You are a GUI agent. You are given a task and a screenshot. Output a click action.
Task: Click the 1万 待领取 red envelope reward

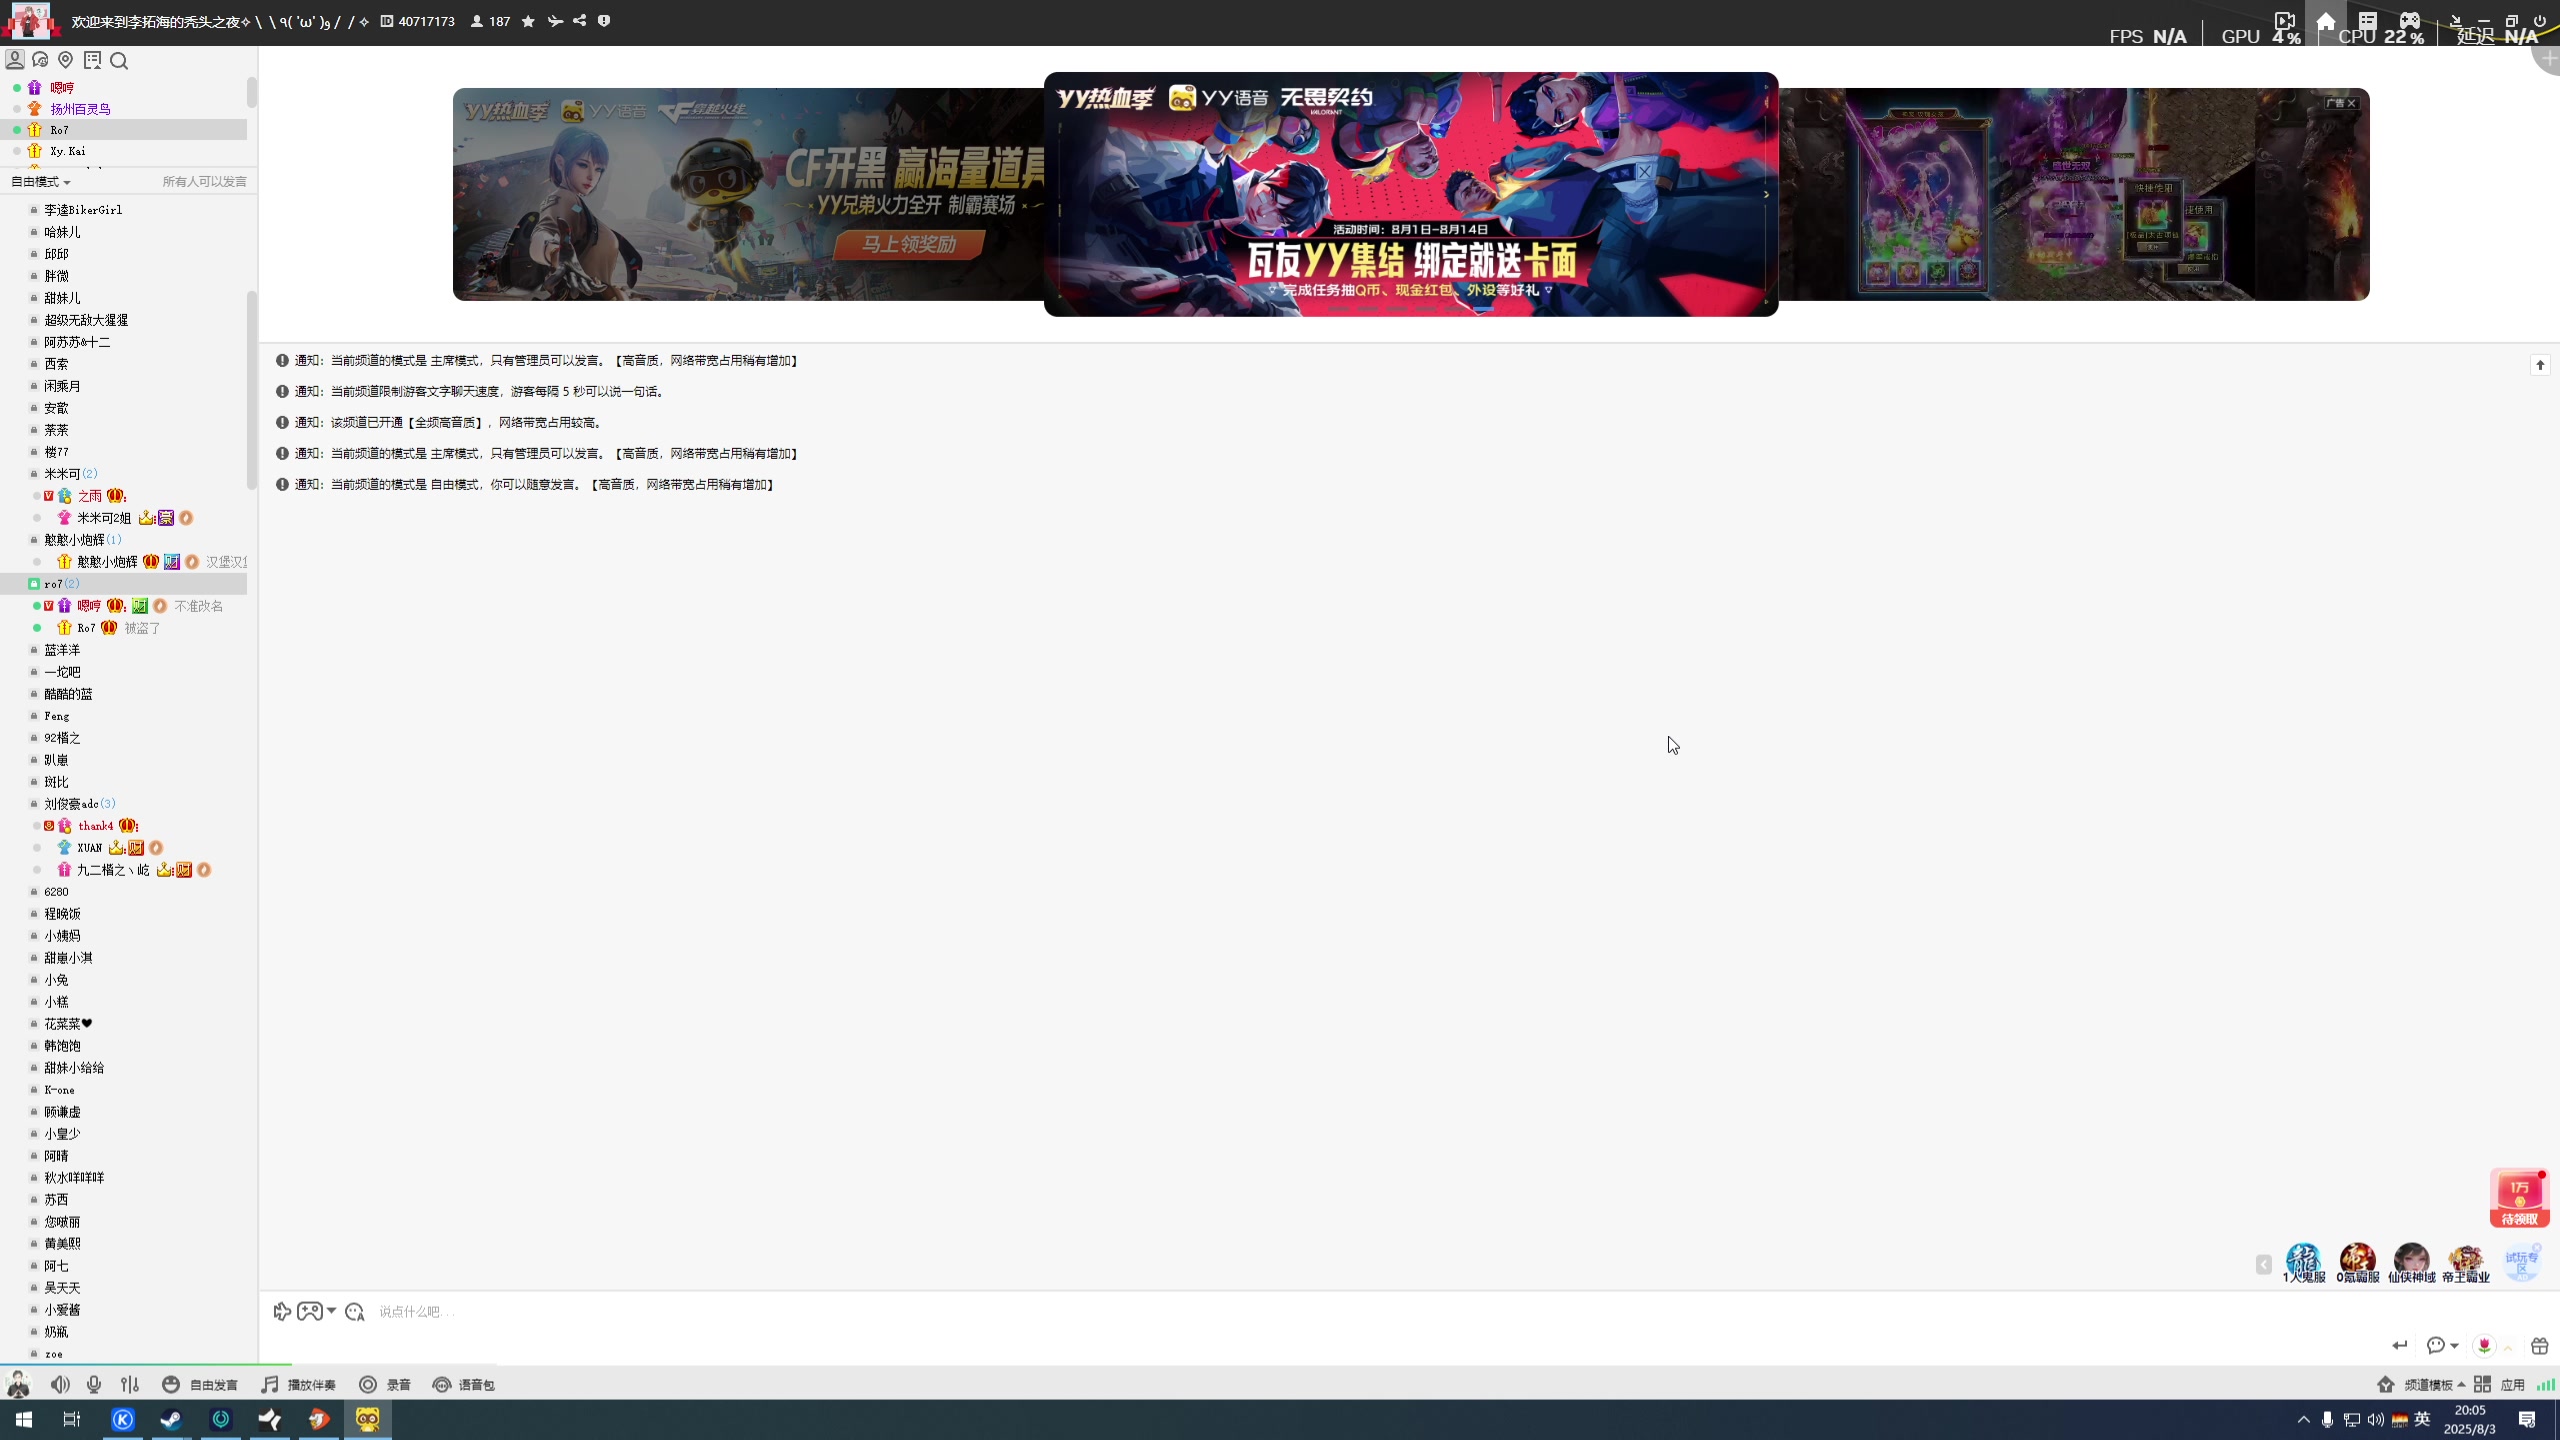point(2519,1198)
